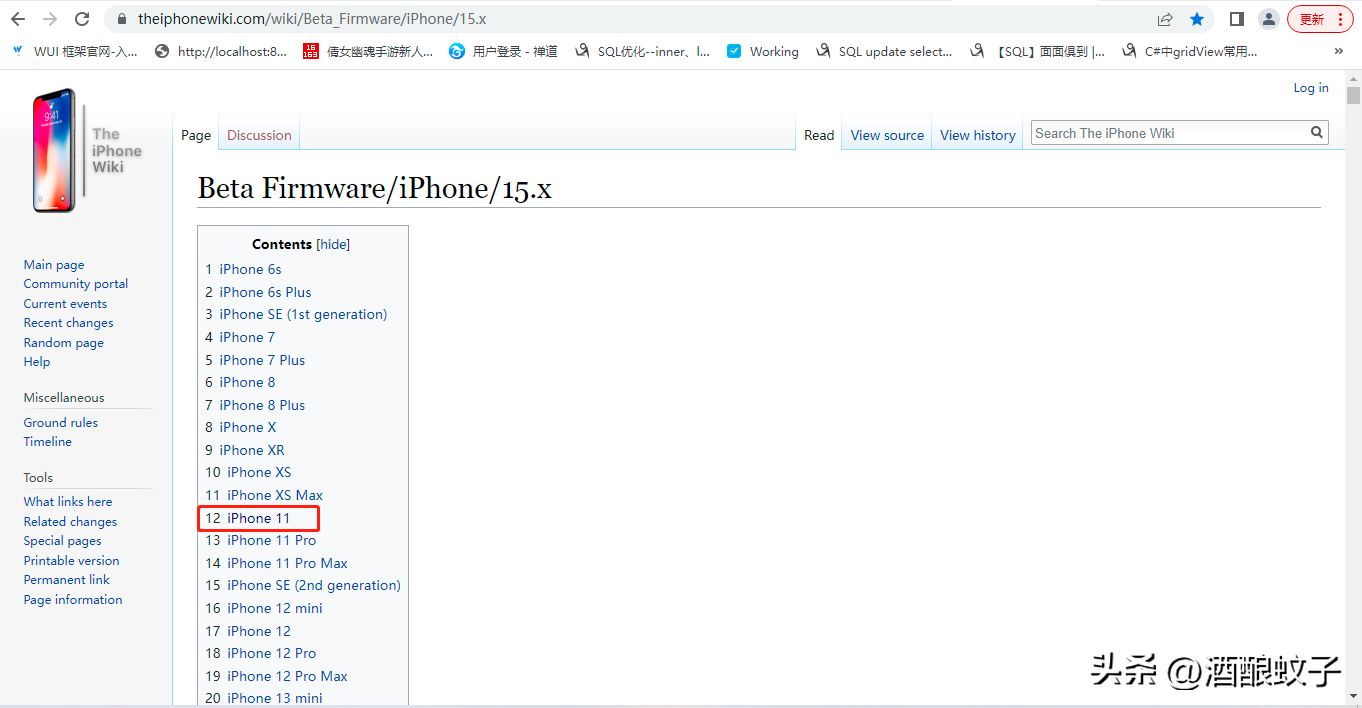This screenshot has width=1362, height=708.
Task: Open the Working bookmark
Action: pyautogui.click(x=762, y=51)
